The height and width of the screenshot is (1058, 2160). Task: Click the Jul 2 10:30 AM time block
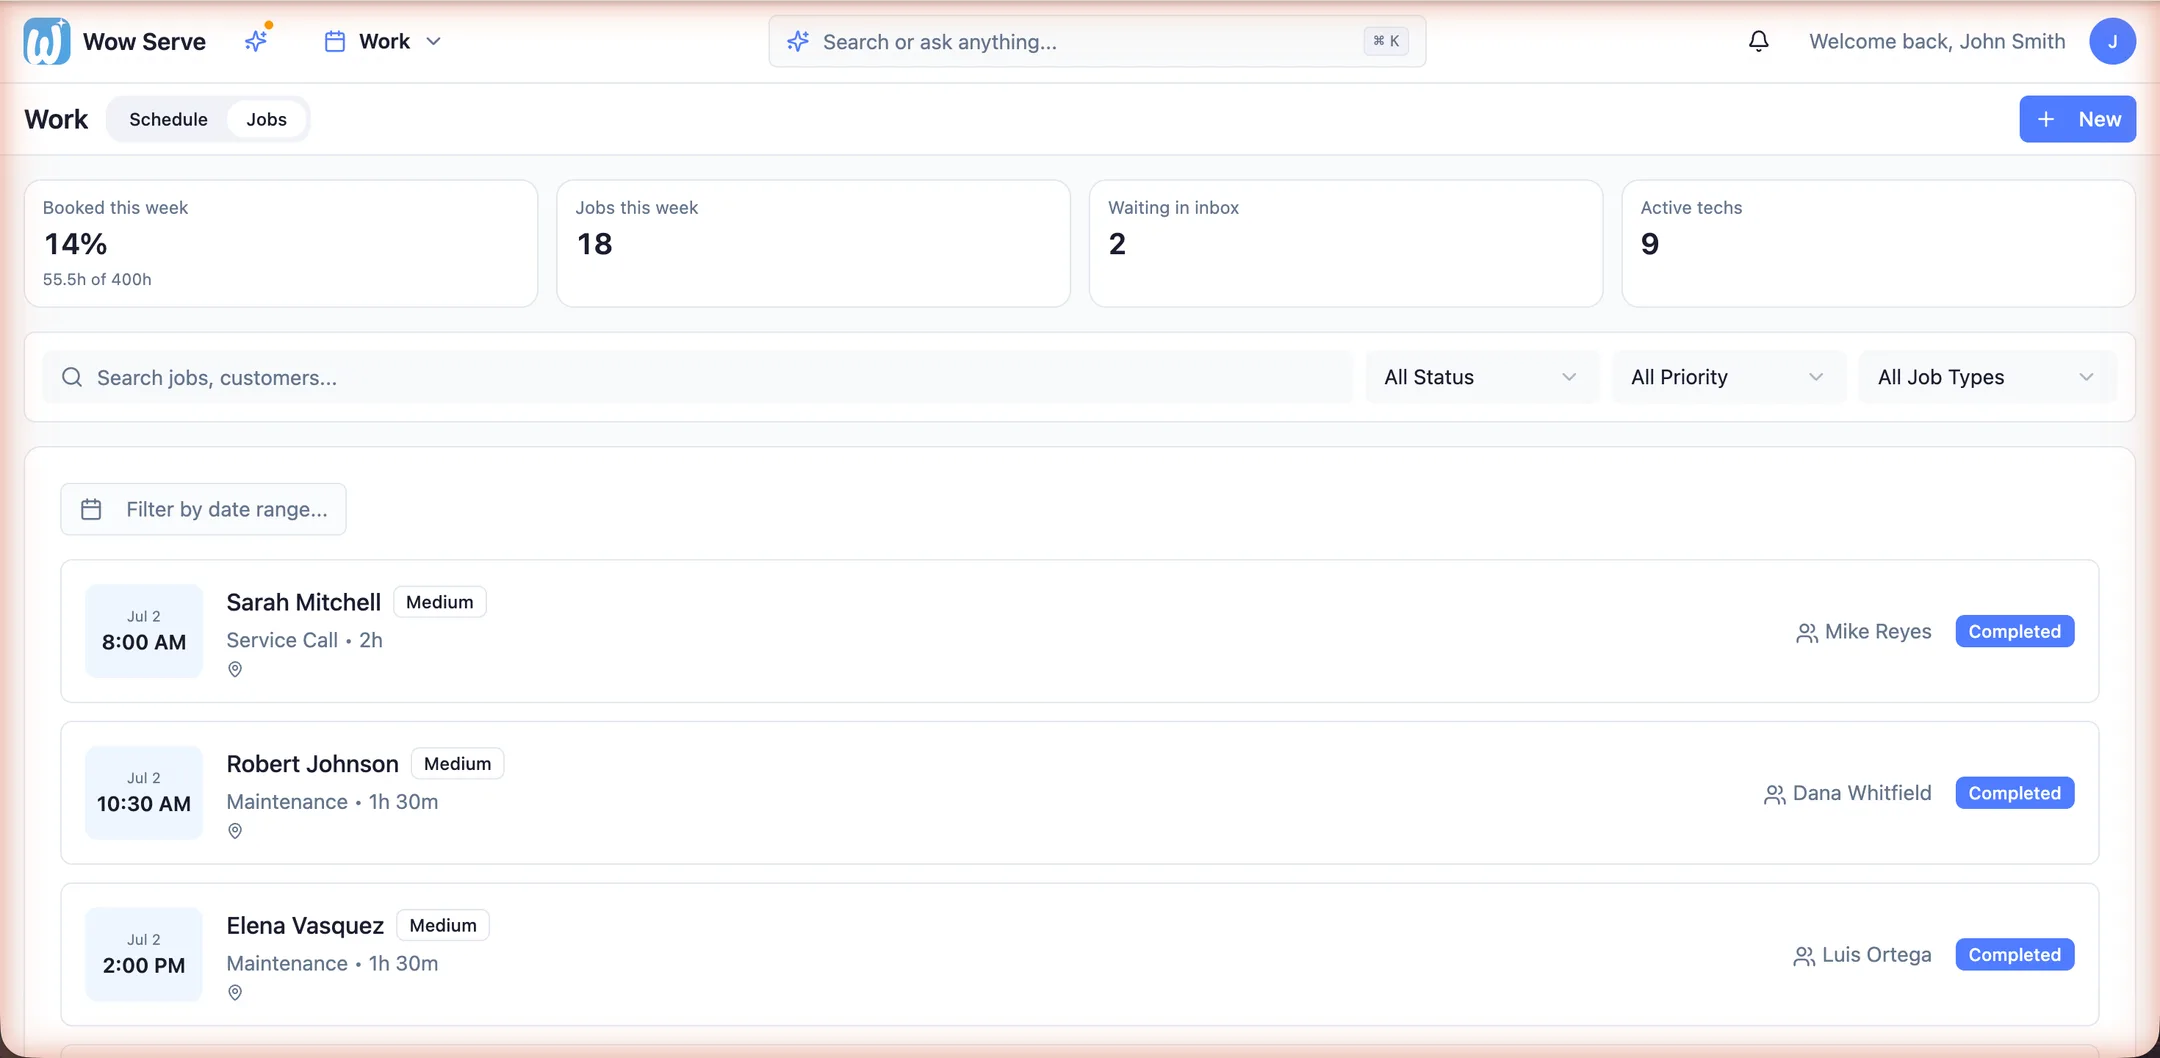[x=144, y=793]
